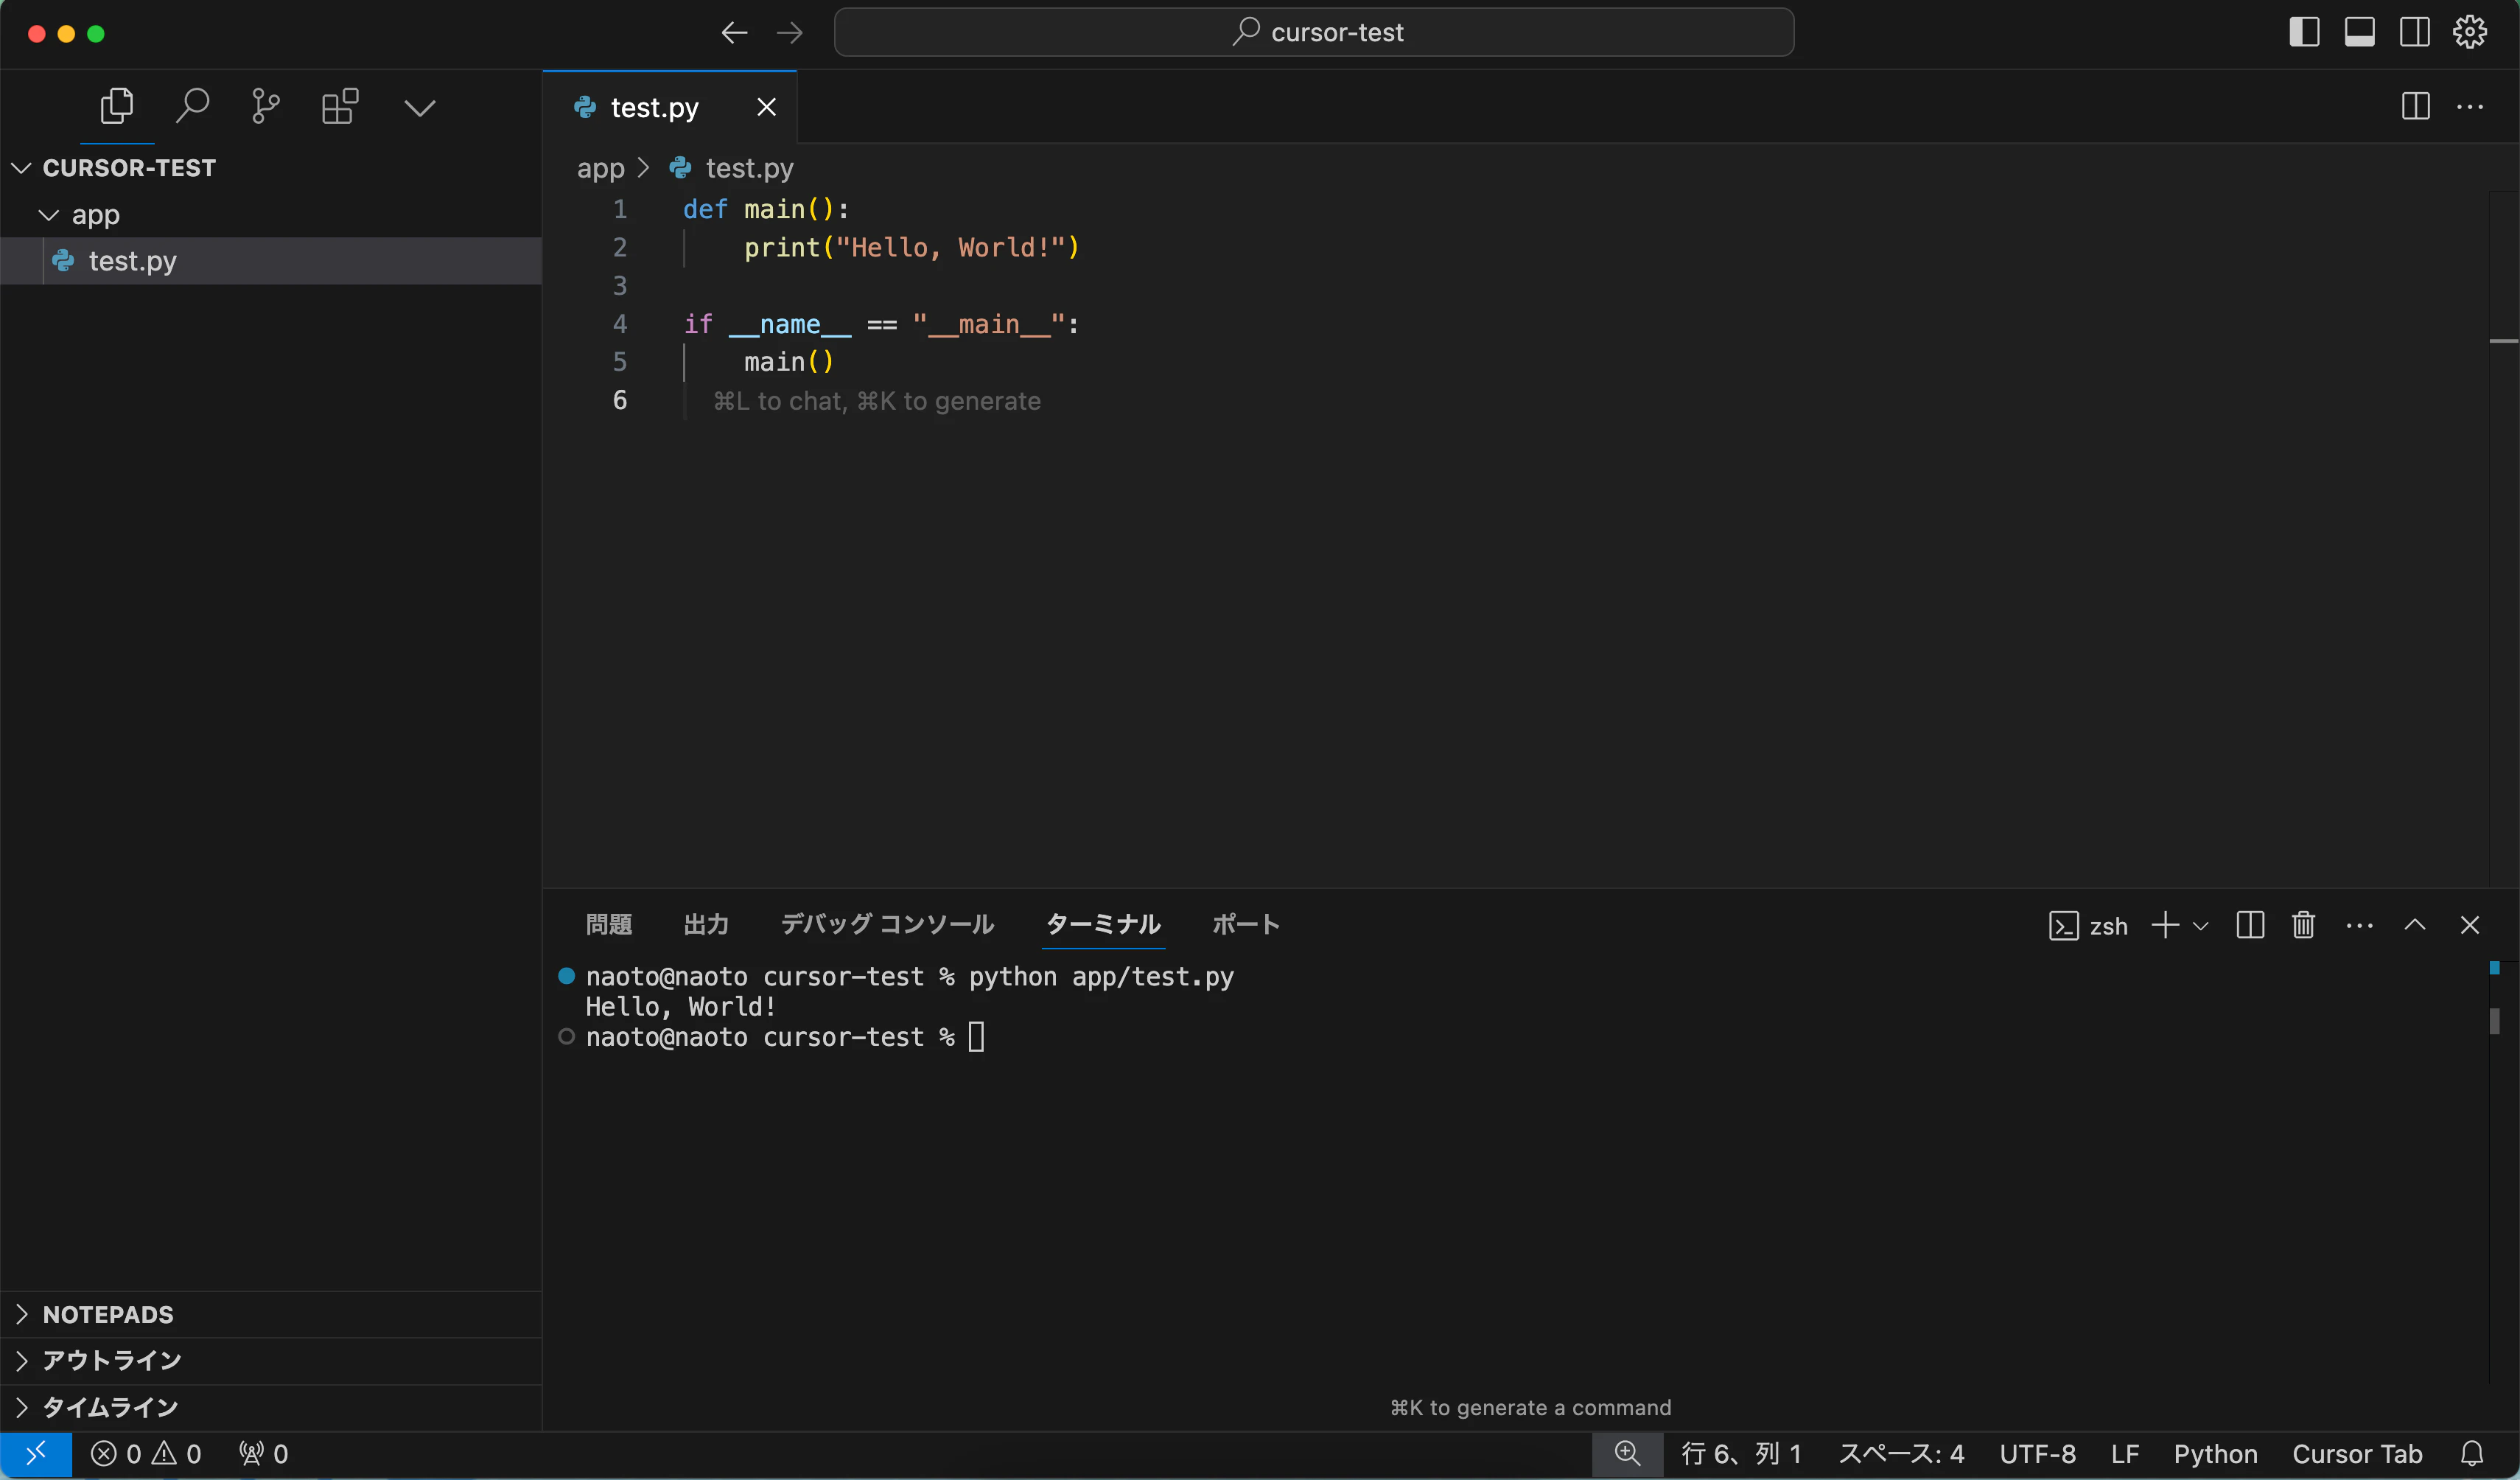Open the Source Control view icon
The image size is (2520, 1480).
(265, 106)
